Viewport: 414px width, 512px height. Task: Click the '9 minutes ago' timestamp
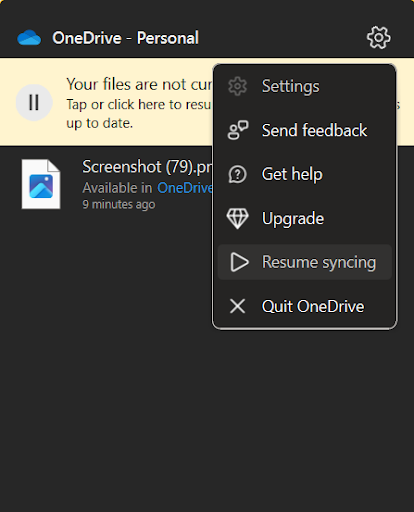tap(119, 204)
